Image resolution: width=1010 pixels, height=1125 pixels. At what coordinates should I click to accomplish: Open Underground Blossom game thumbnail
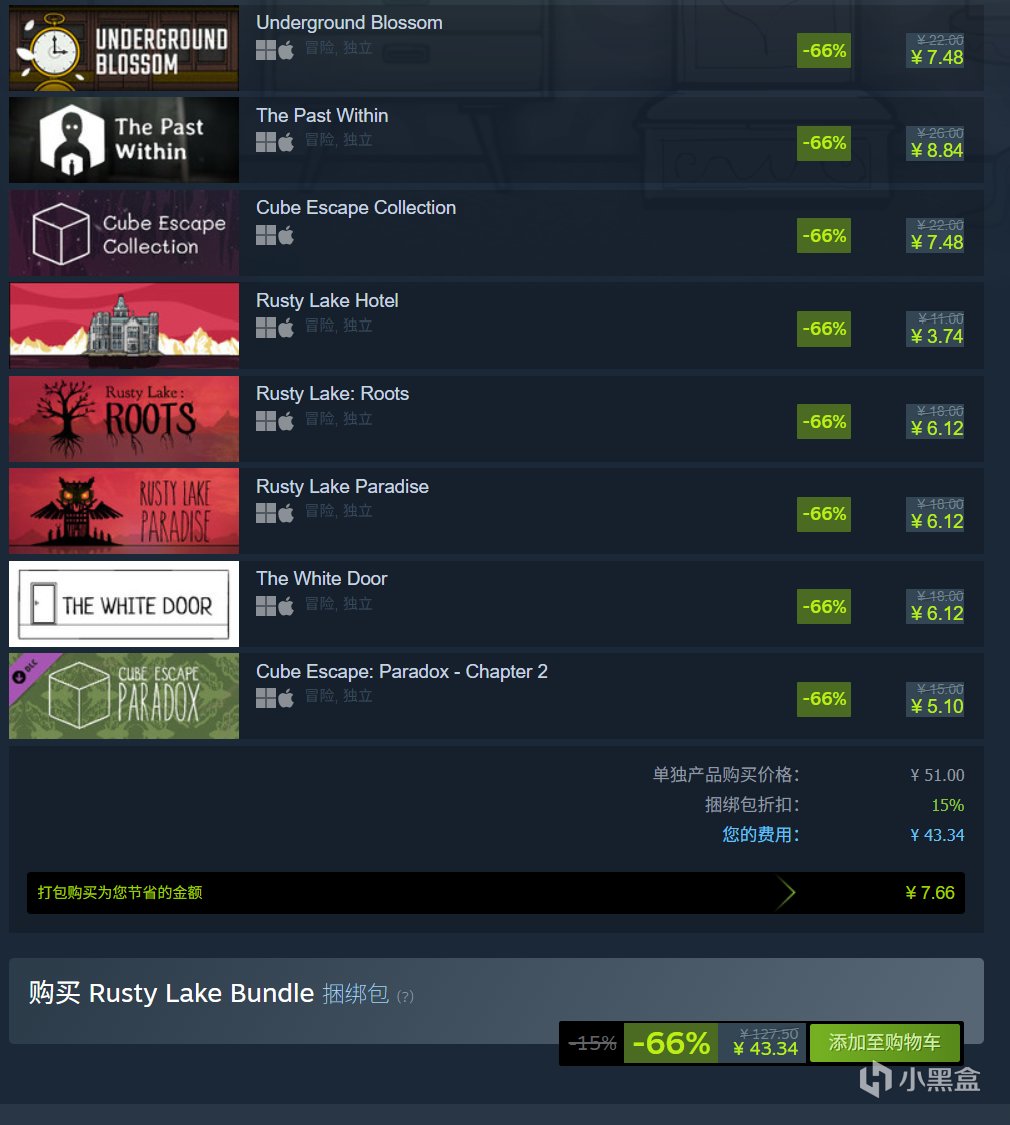[x=124, y=48]
